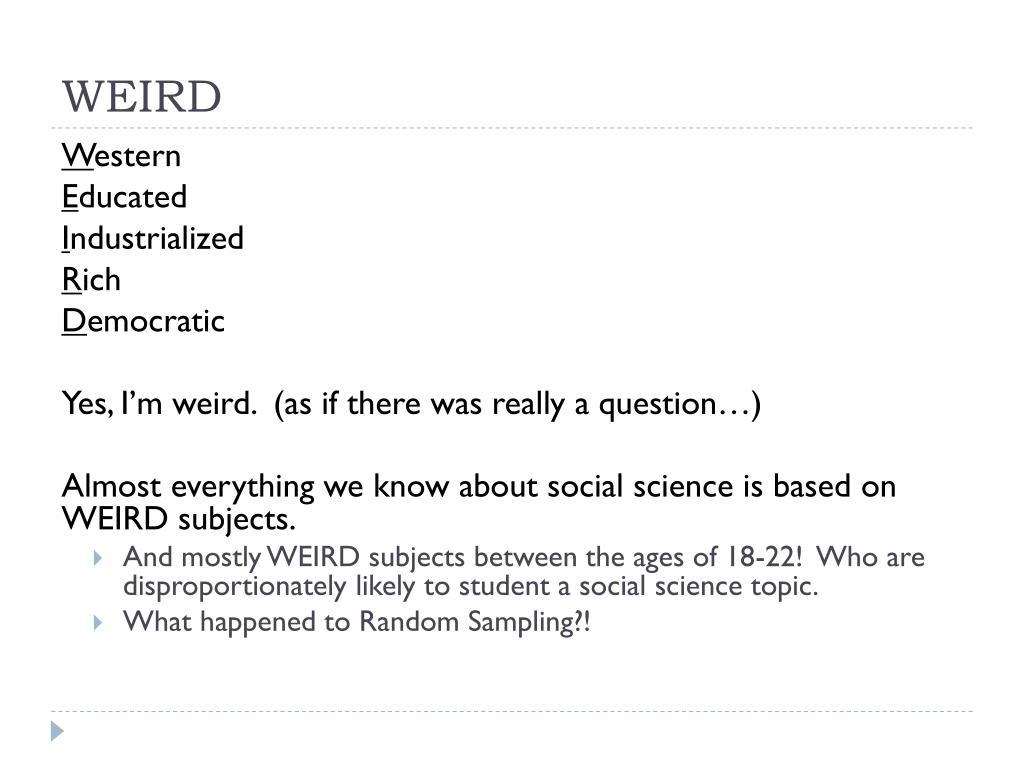Click 'What happened to Random Sampling?!' text
The height and width of the screenshot is (768, 1024).
pyautogui.click(x=357, y=621)
